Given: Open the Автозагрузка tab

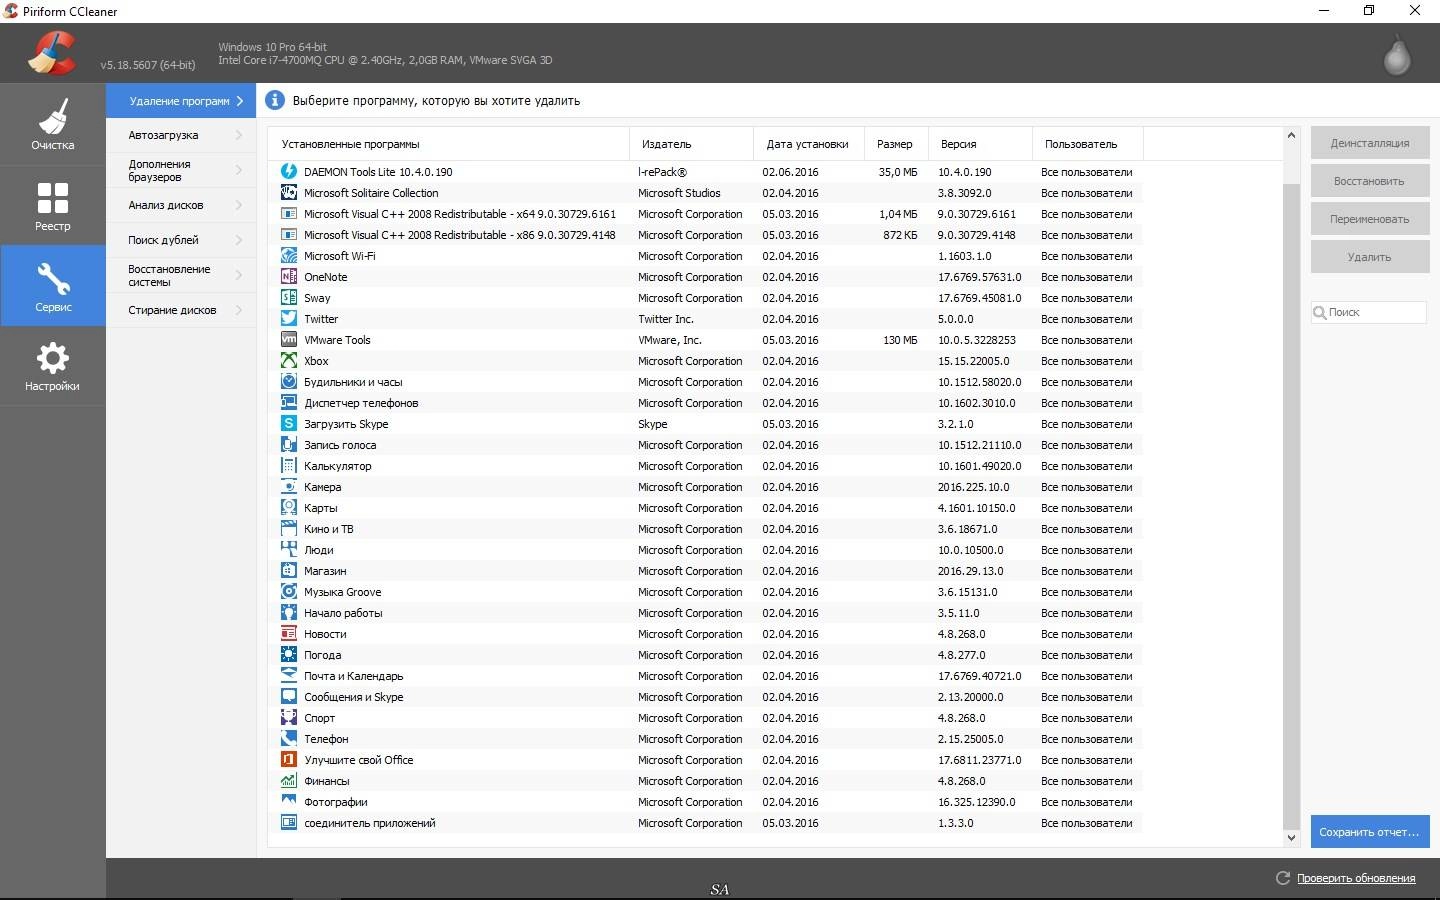Looking at the screenshot, I should pos(181,135).
